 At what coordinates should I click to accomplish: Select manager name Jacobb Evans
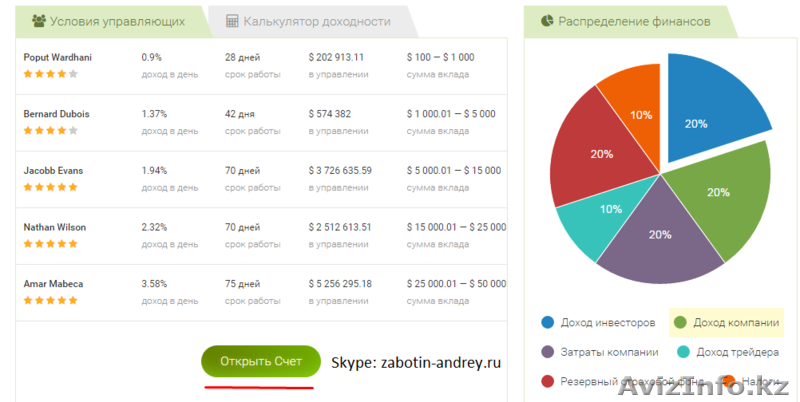pos(53,170)
